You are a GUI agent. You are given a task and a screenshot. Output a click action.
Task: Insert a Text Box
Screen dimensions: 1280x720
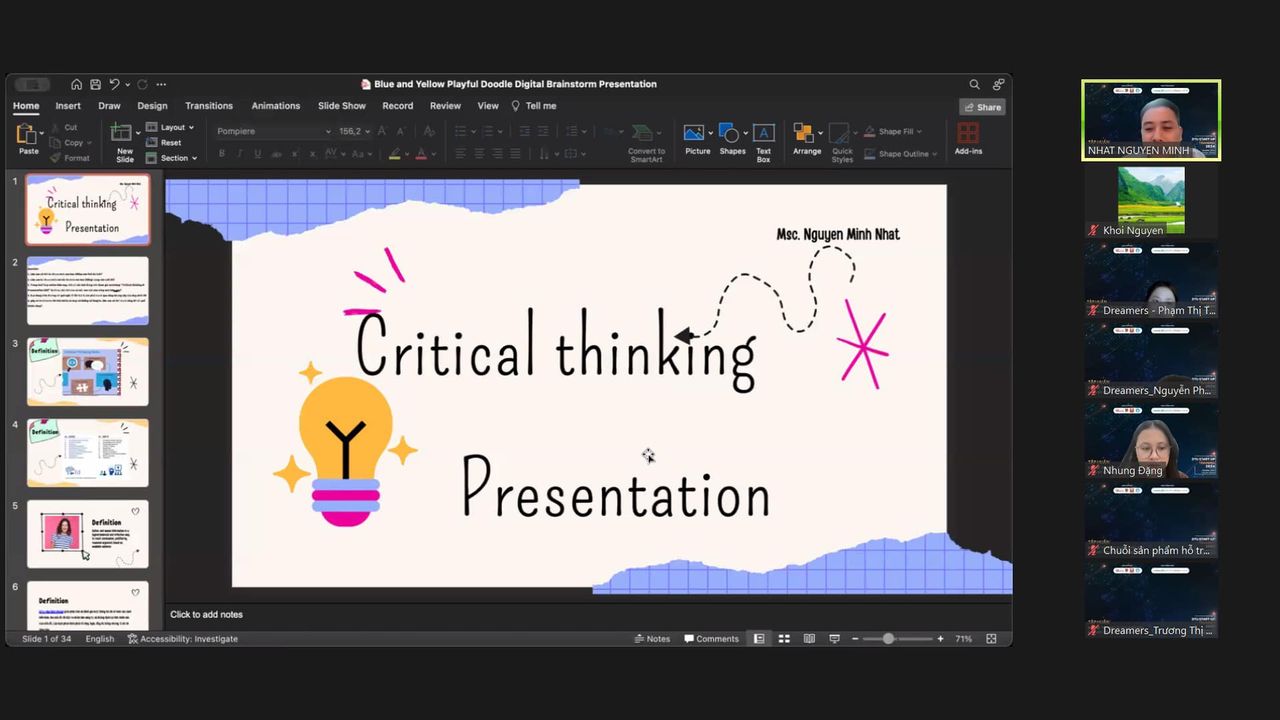coord(763,133)
